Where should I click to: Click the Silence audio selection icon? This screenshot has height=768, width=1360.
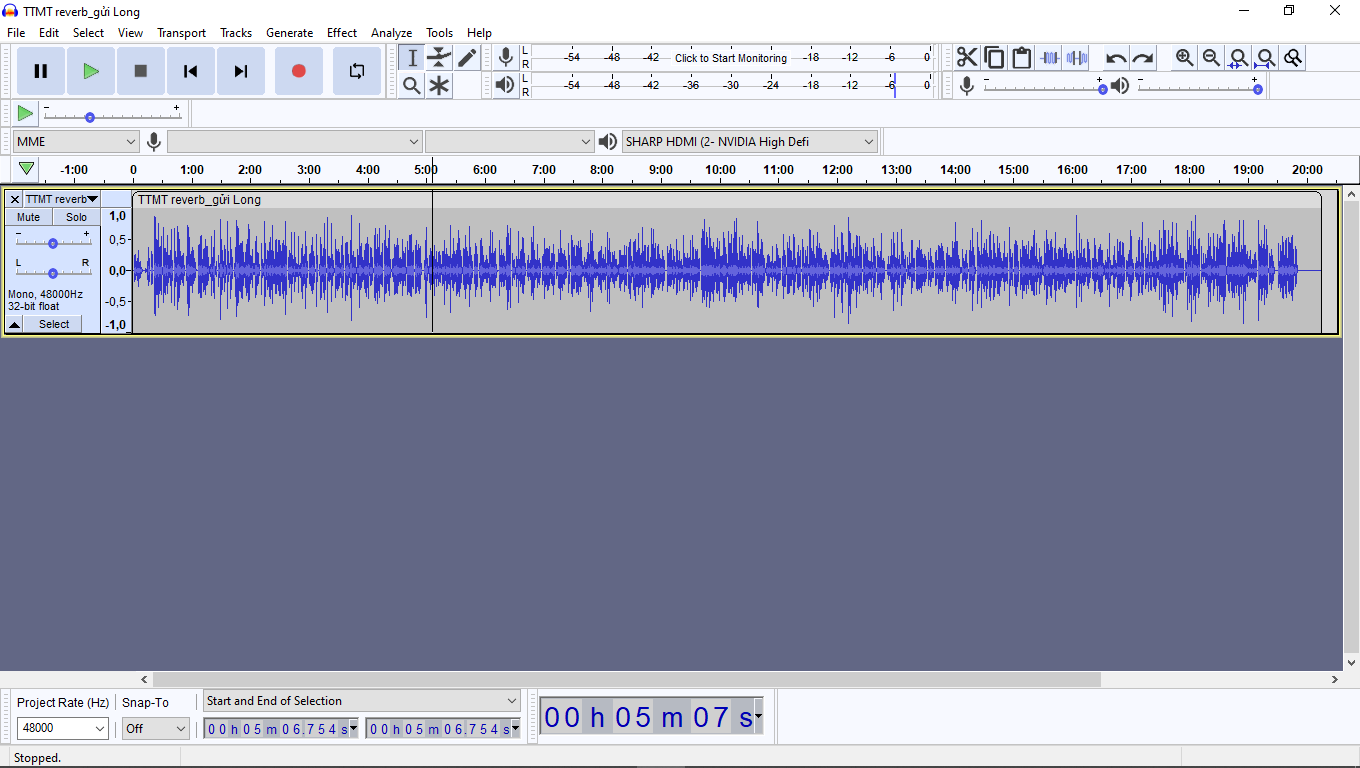(1076, 58)
